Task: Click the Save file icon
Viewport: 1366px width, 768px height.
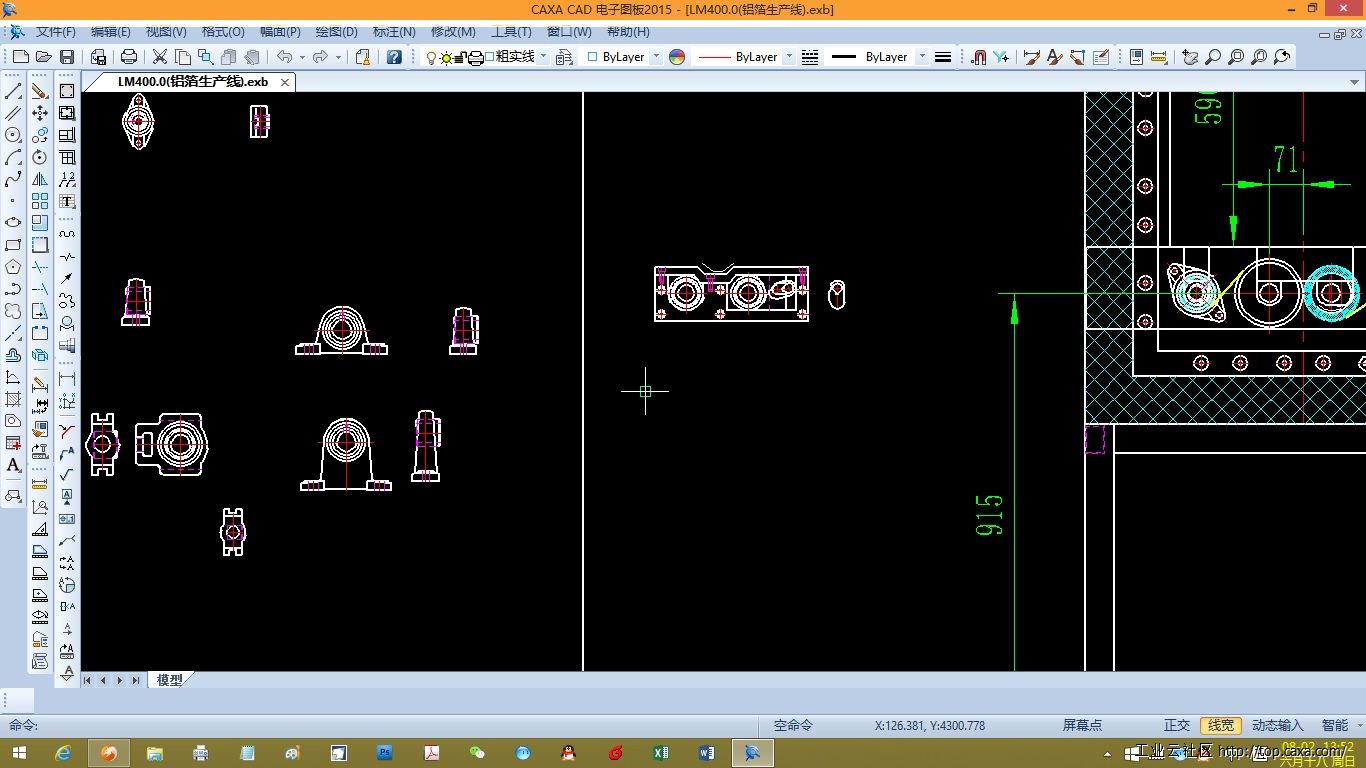Action: tap(67, 57)
